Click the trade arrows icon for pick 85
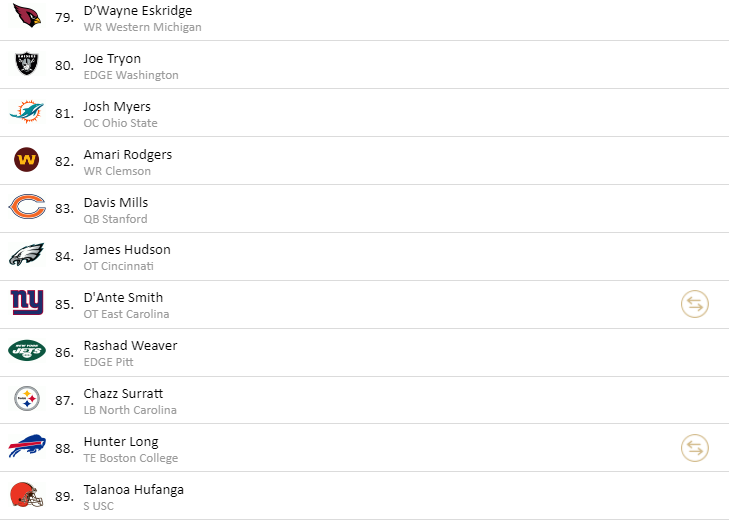The image size is (729, 521). (695, 304)
